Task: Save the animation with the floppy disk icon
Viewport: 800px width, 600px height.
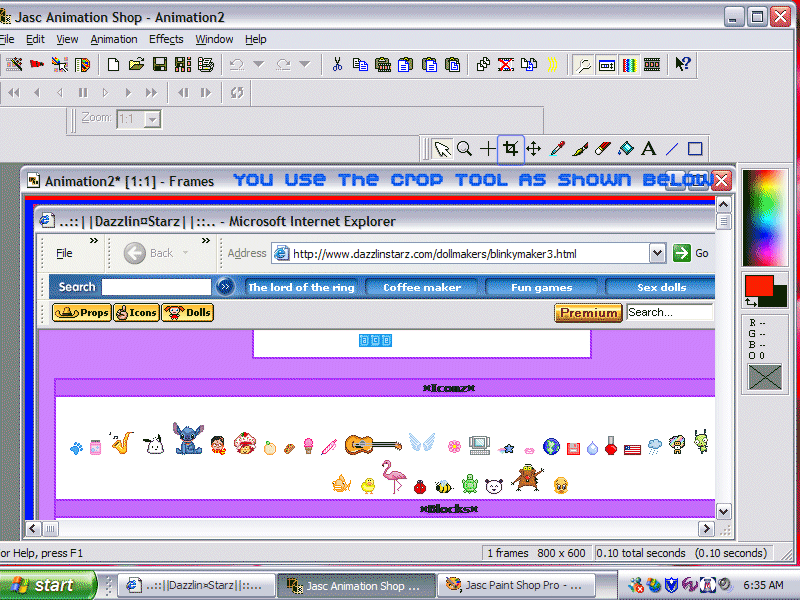Action: coord(160,64)
